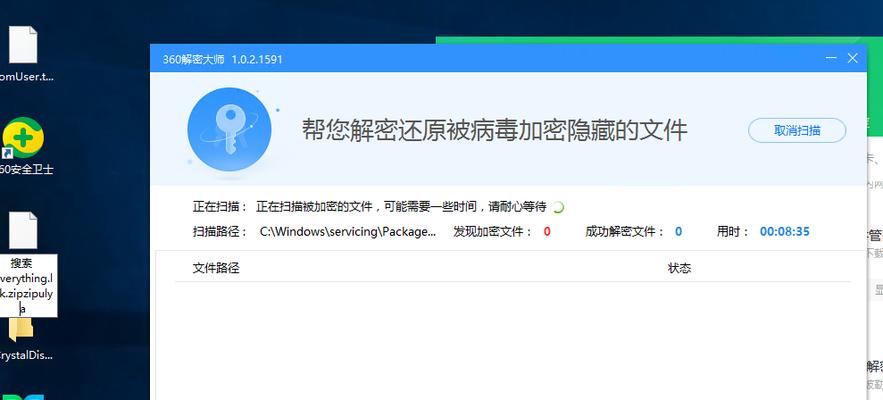
Task: Click the 帮您解密还原被病毒加密隐藏的文件 heading
Action: (494, 130)
